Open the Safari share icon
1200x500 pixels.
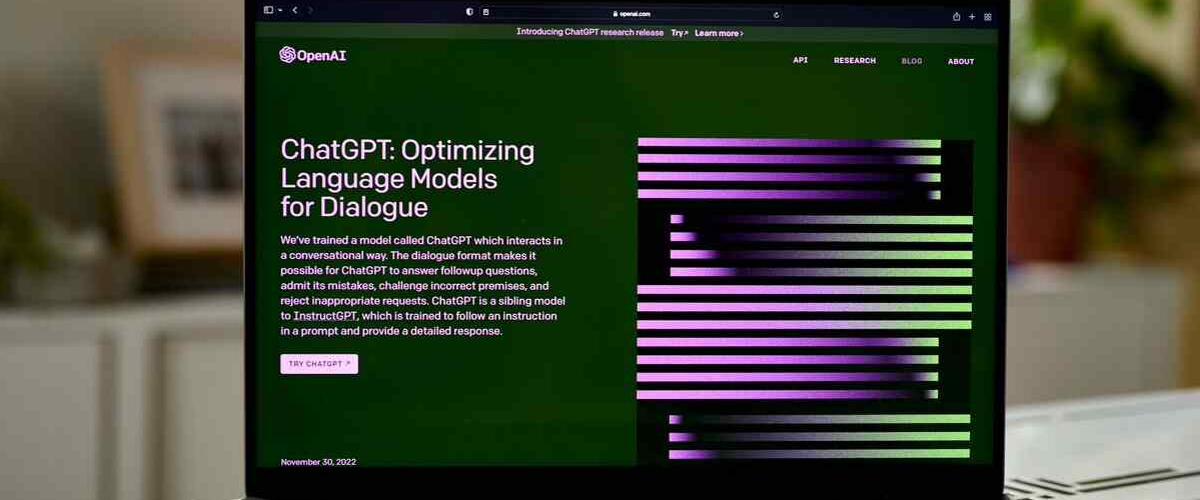(956, 16)
